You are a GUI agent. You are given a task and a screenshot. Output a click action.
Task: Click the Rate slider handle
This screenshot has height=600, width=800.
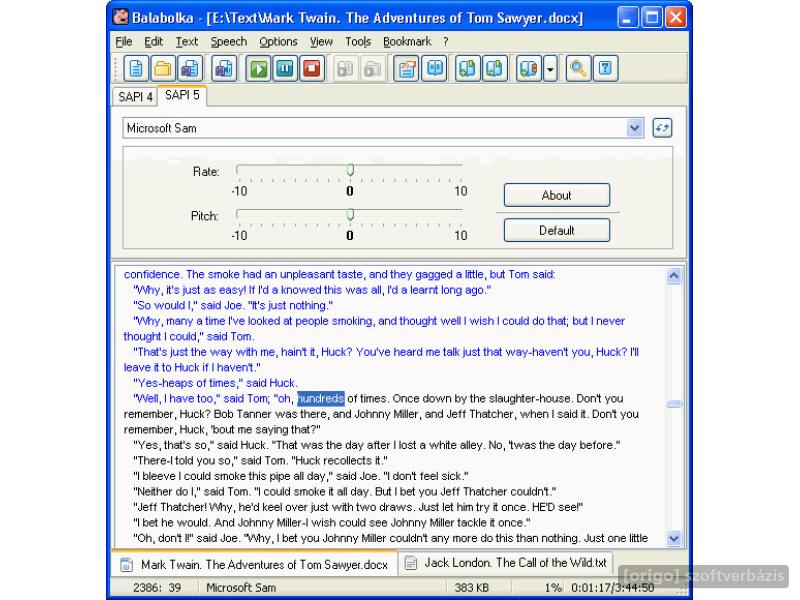click(x=350, y=169)
